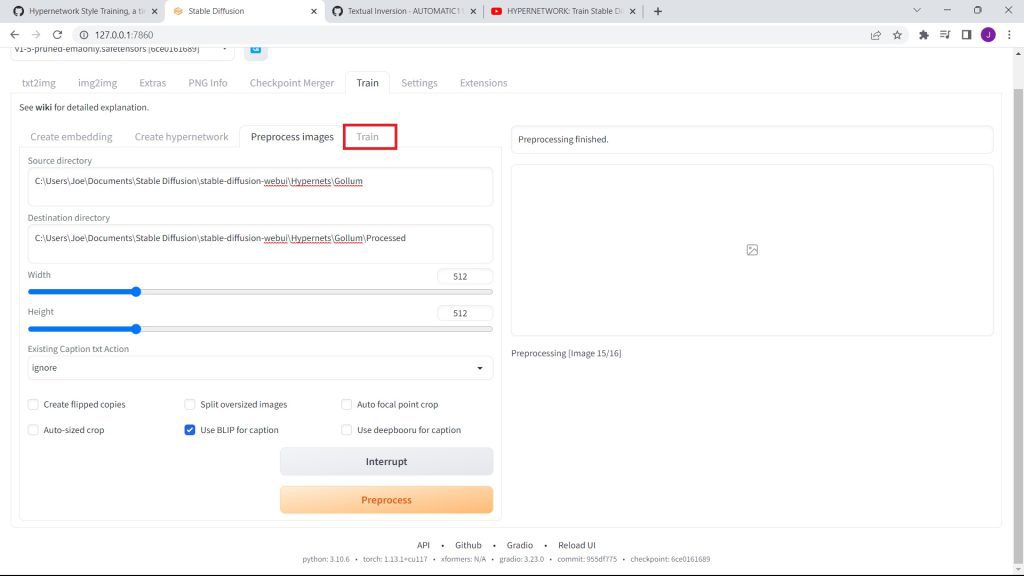Uncheck Use BLIP for caption
The height and width of the screenshot is (576, 1024).
click(x=190, y=430)
